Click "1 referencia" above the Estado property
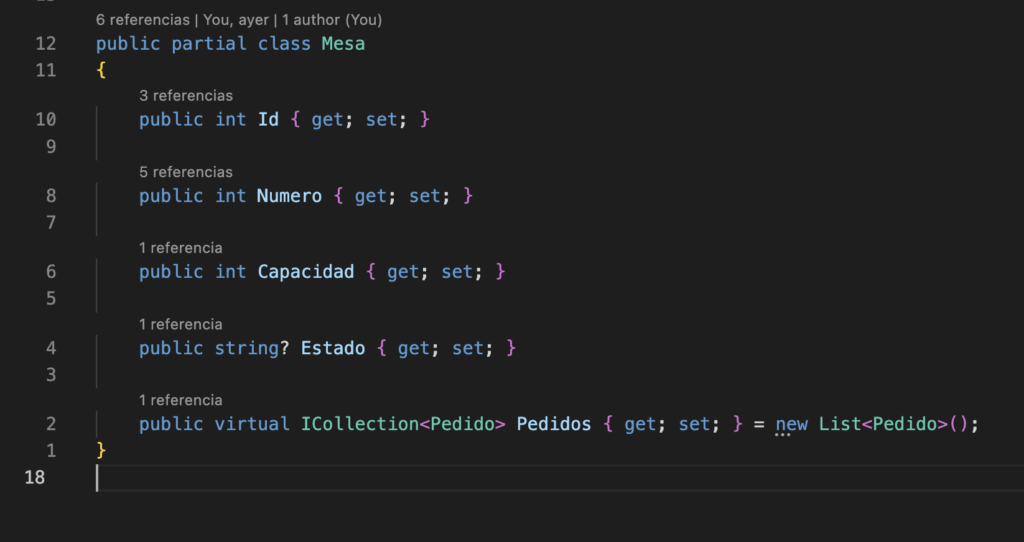Viewport: 1024px width, 542px height. [x=181, y=324]
